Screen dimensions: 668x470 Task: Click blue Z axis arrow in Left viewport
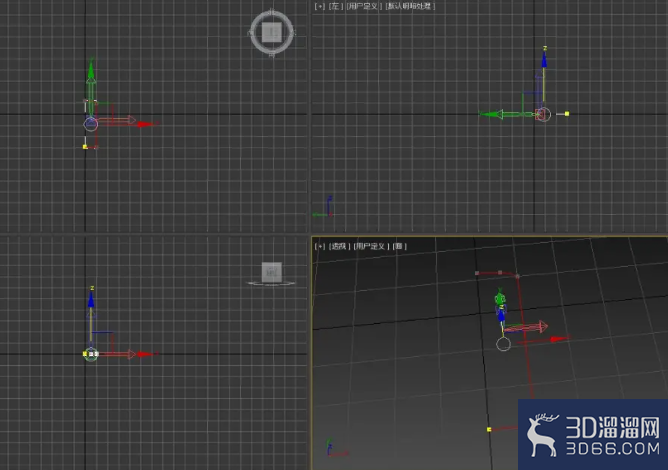point(544,60)
